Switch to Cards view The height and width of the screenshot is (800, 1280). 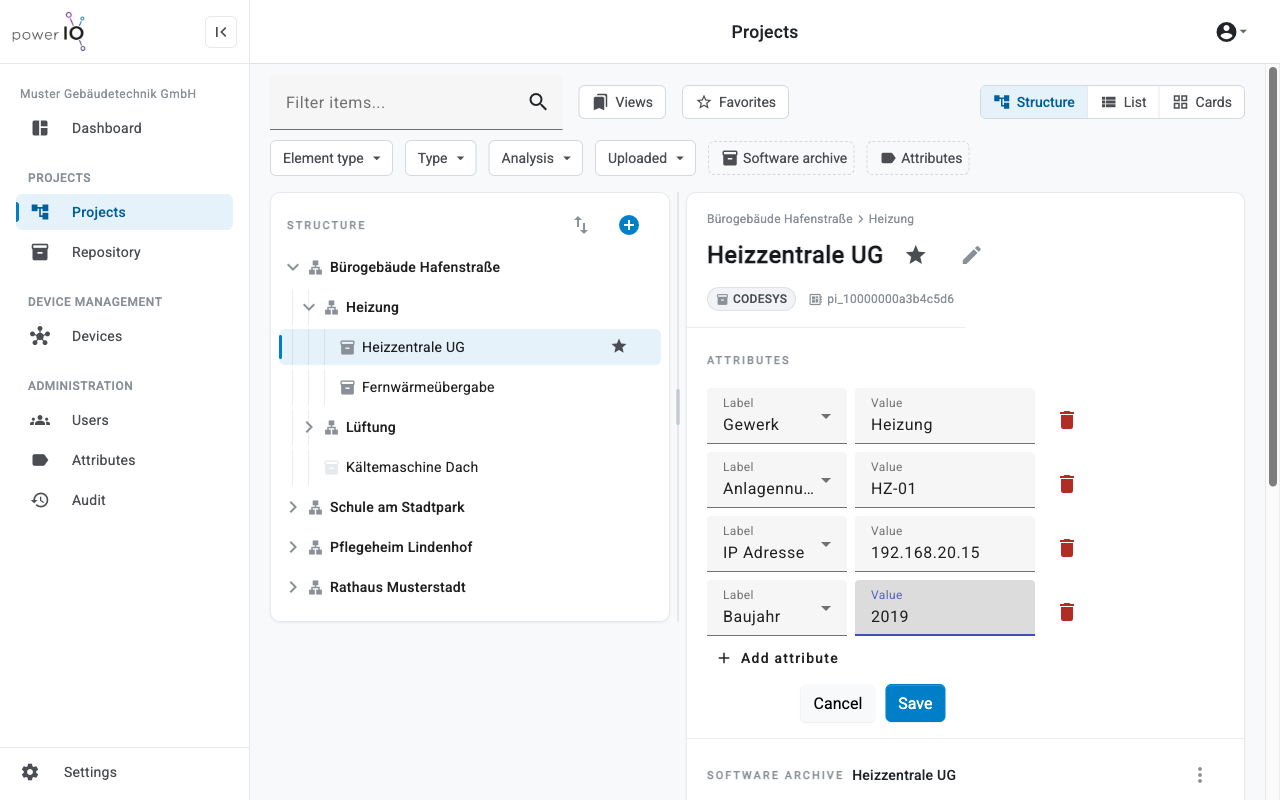coord(1202,102)
